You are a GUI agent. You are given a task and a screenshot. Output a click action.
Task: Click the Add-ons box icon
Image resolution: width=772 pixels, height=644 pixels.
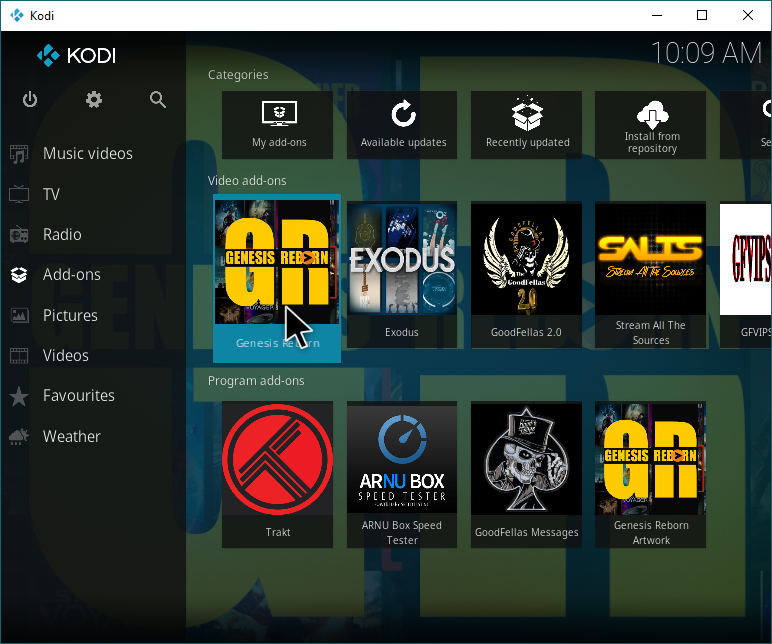(19, 275)
